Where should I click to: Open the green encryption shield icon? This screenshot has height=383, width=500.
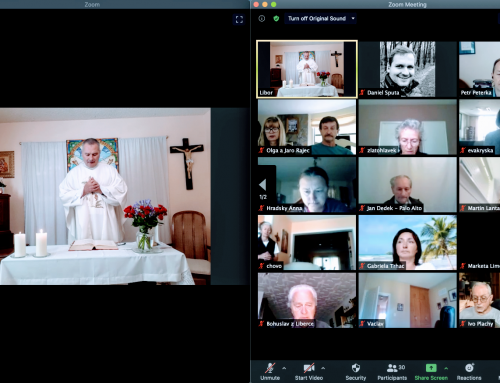point(276,19)
